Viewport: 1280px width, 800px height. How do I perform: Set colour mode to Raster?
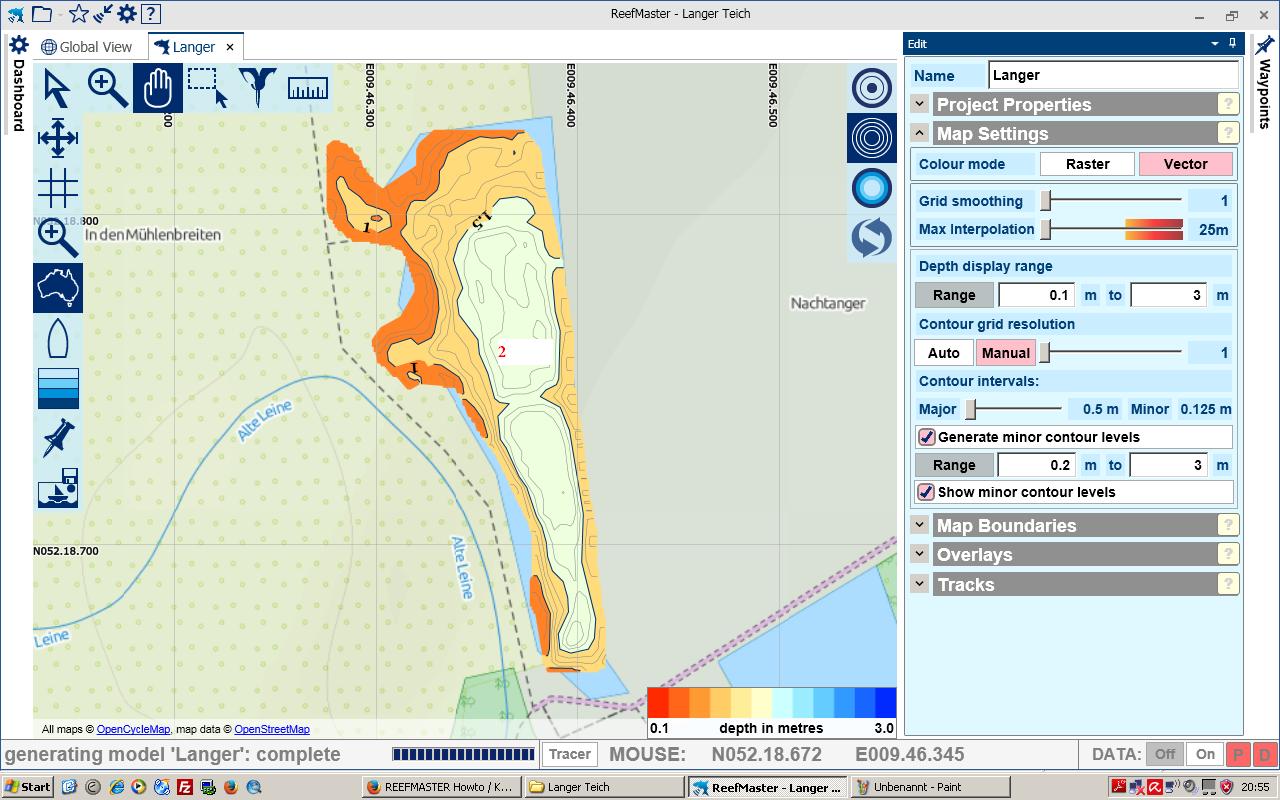[x=1088, y=164]
